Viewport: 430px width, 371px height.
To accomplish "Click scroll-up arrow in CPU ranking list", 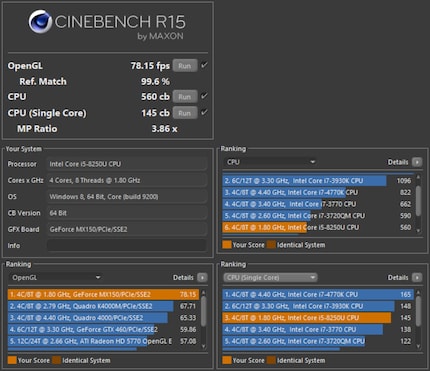I will [418, 177].
